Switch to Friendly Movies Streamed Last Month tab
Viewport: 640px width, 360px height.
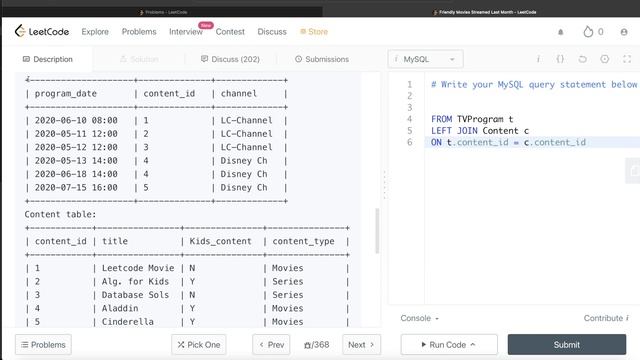coord(484,12)
